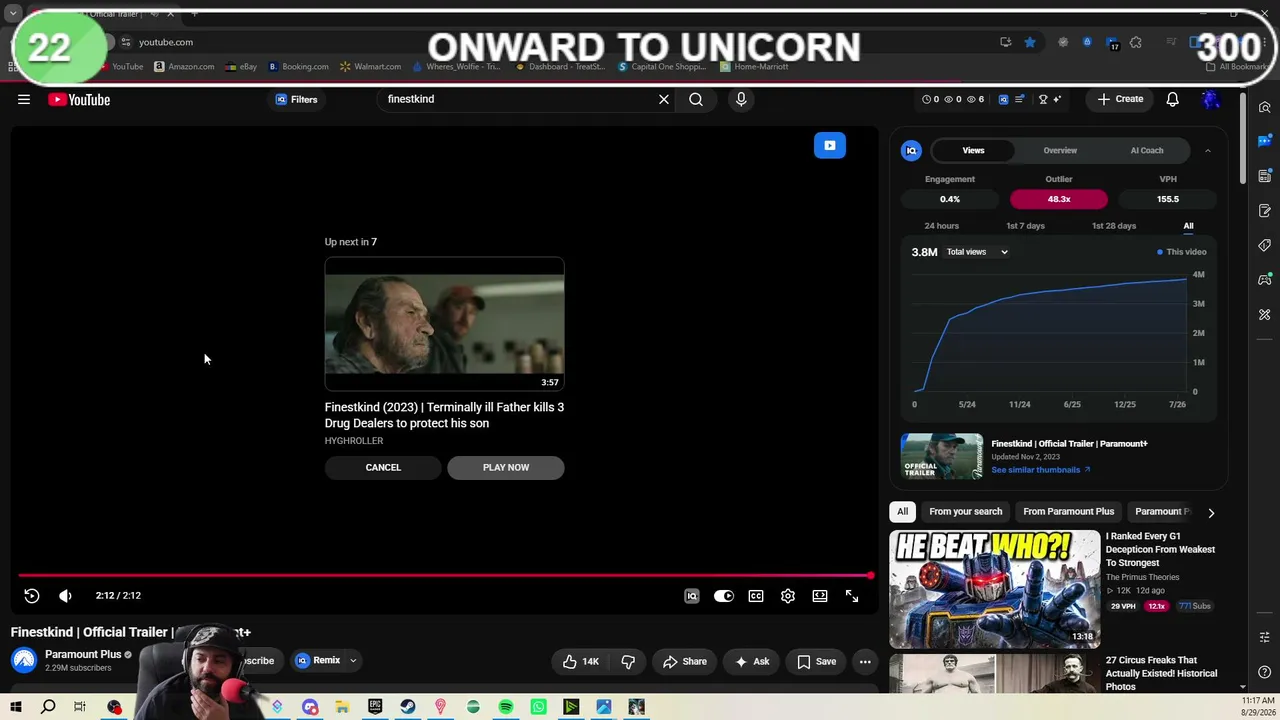Cancel the Up next autoplay

click(x=383, y=467)
